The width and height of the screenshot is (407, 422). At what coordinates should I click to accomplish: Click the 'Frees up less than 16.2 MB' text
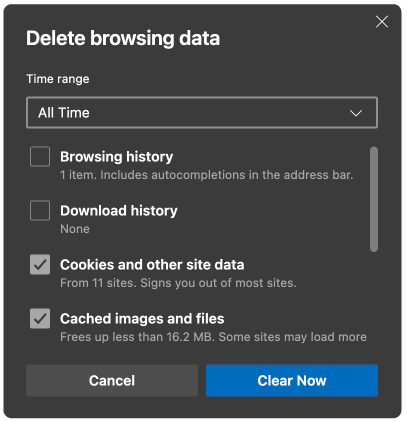(213, 337)
